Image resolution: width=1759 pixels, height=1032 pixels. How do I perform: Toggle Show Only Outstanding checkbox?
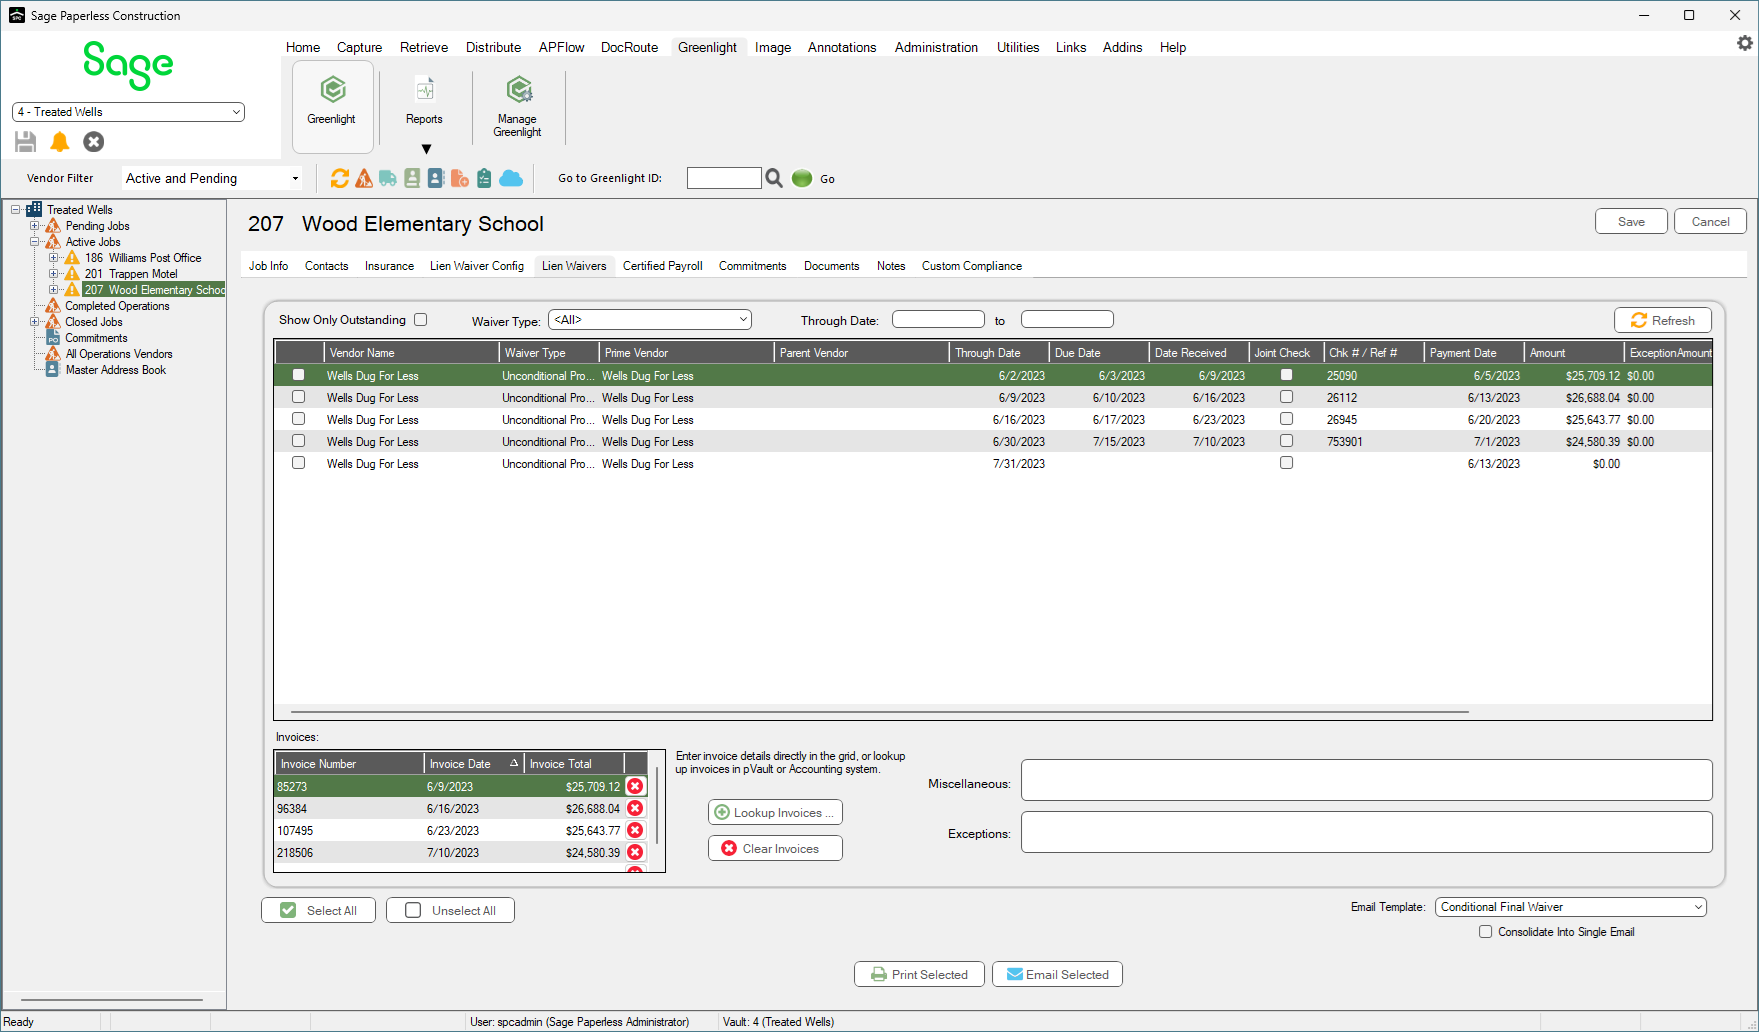point(421,320)
